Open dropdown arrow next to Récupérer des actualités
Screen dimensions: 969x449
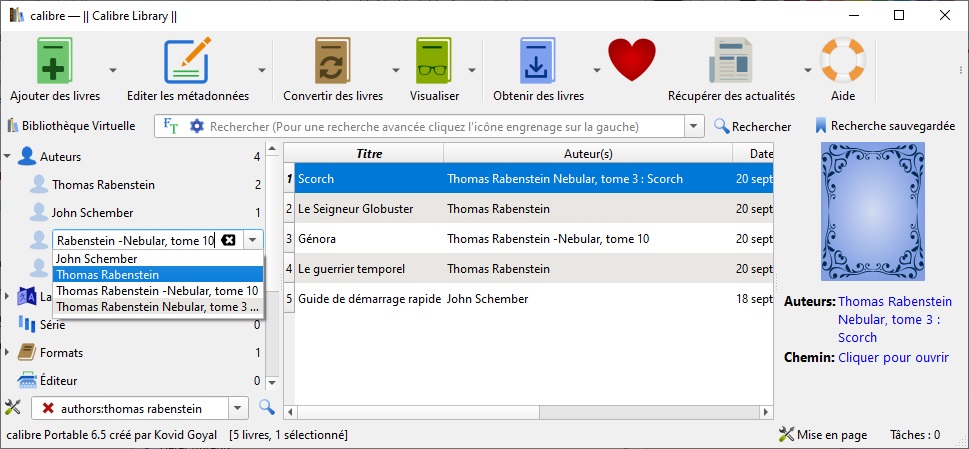pyautogui.click(x=808, y=70)
